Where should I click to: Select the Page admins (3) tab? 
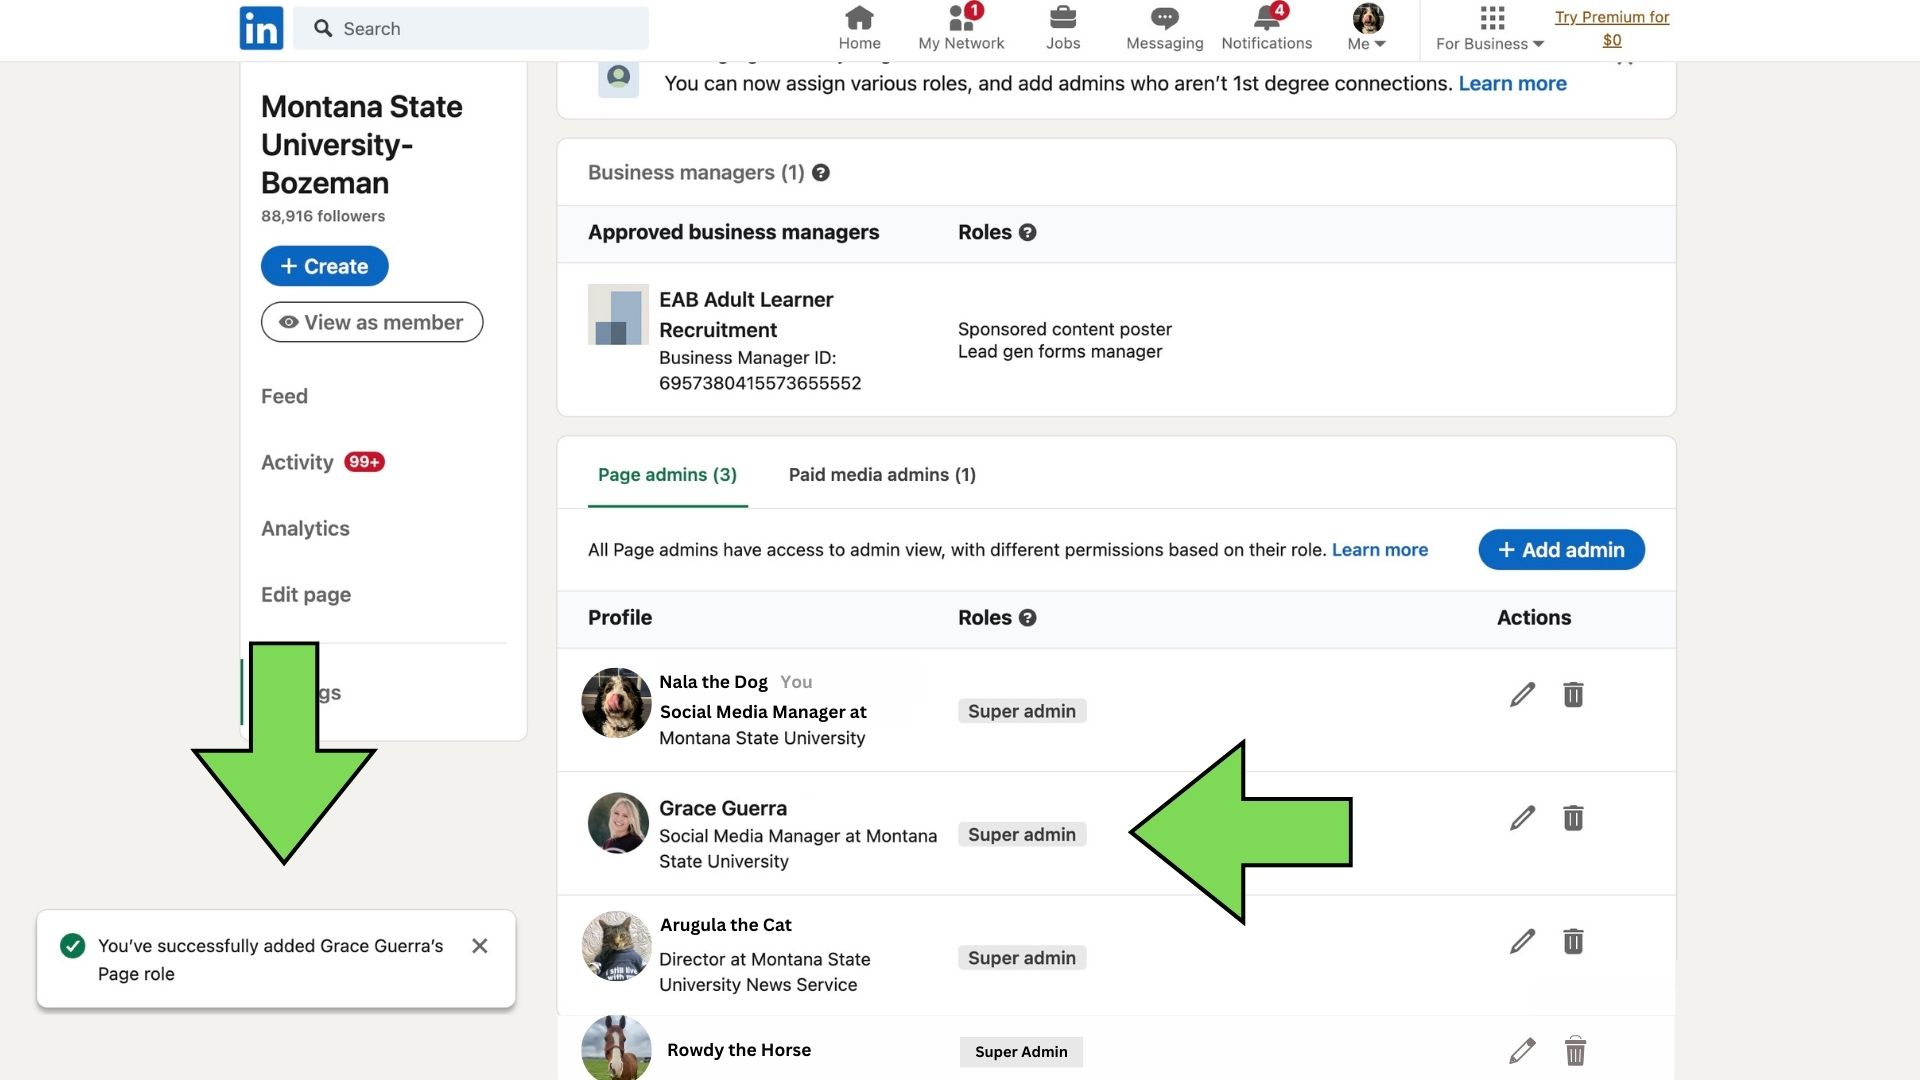(x=667, y=475)
